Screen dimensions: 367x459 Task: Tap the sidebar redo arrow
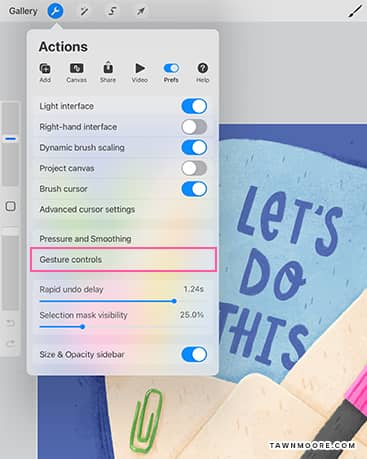pos(11,343)
